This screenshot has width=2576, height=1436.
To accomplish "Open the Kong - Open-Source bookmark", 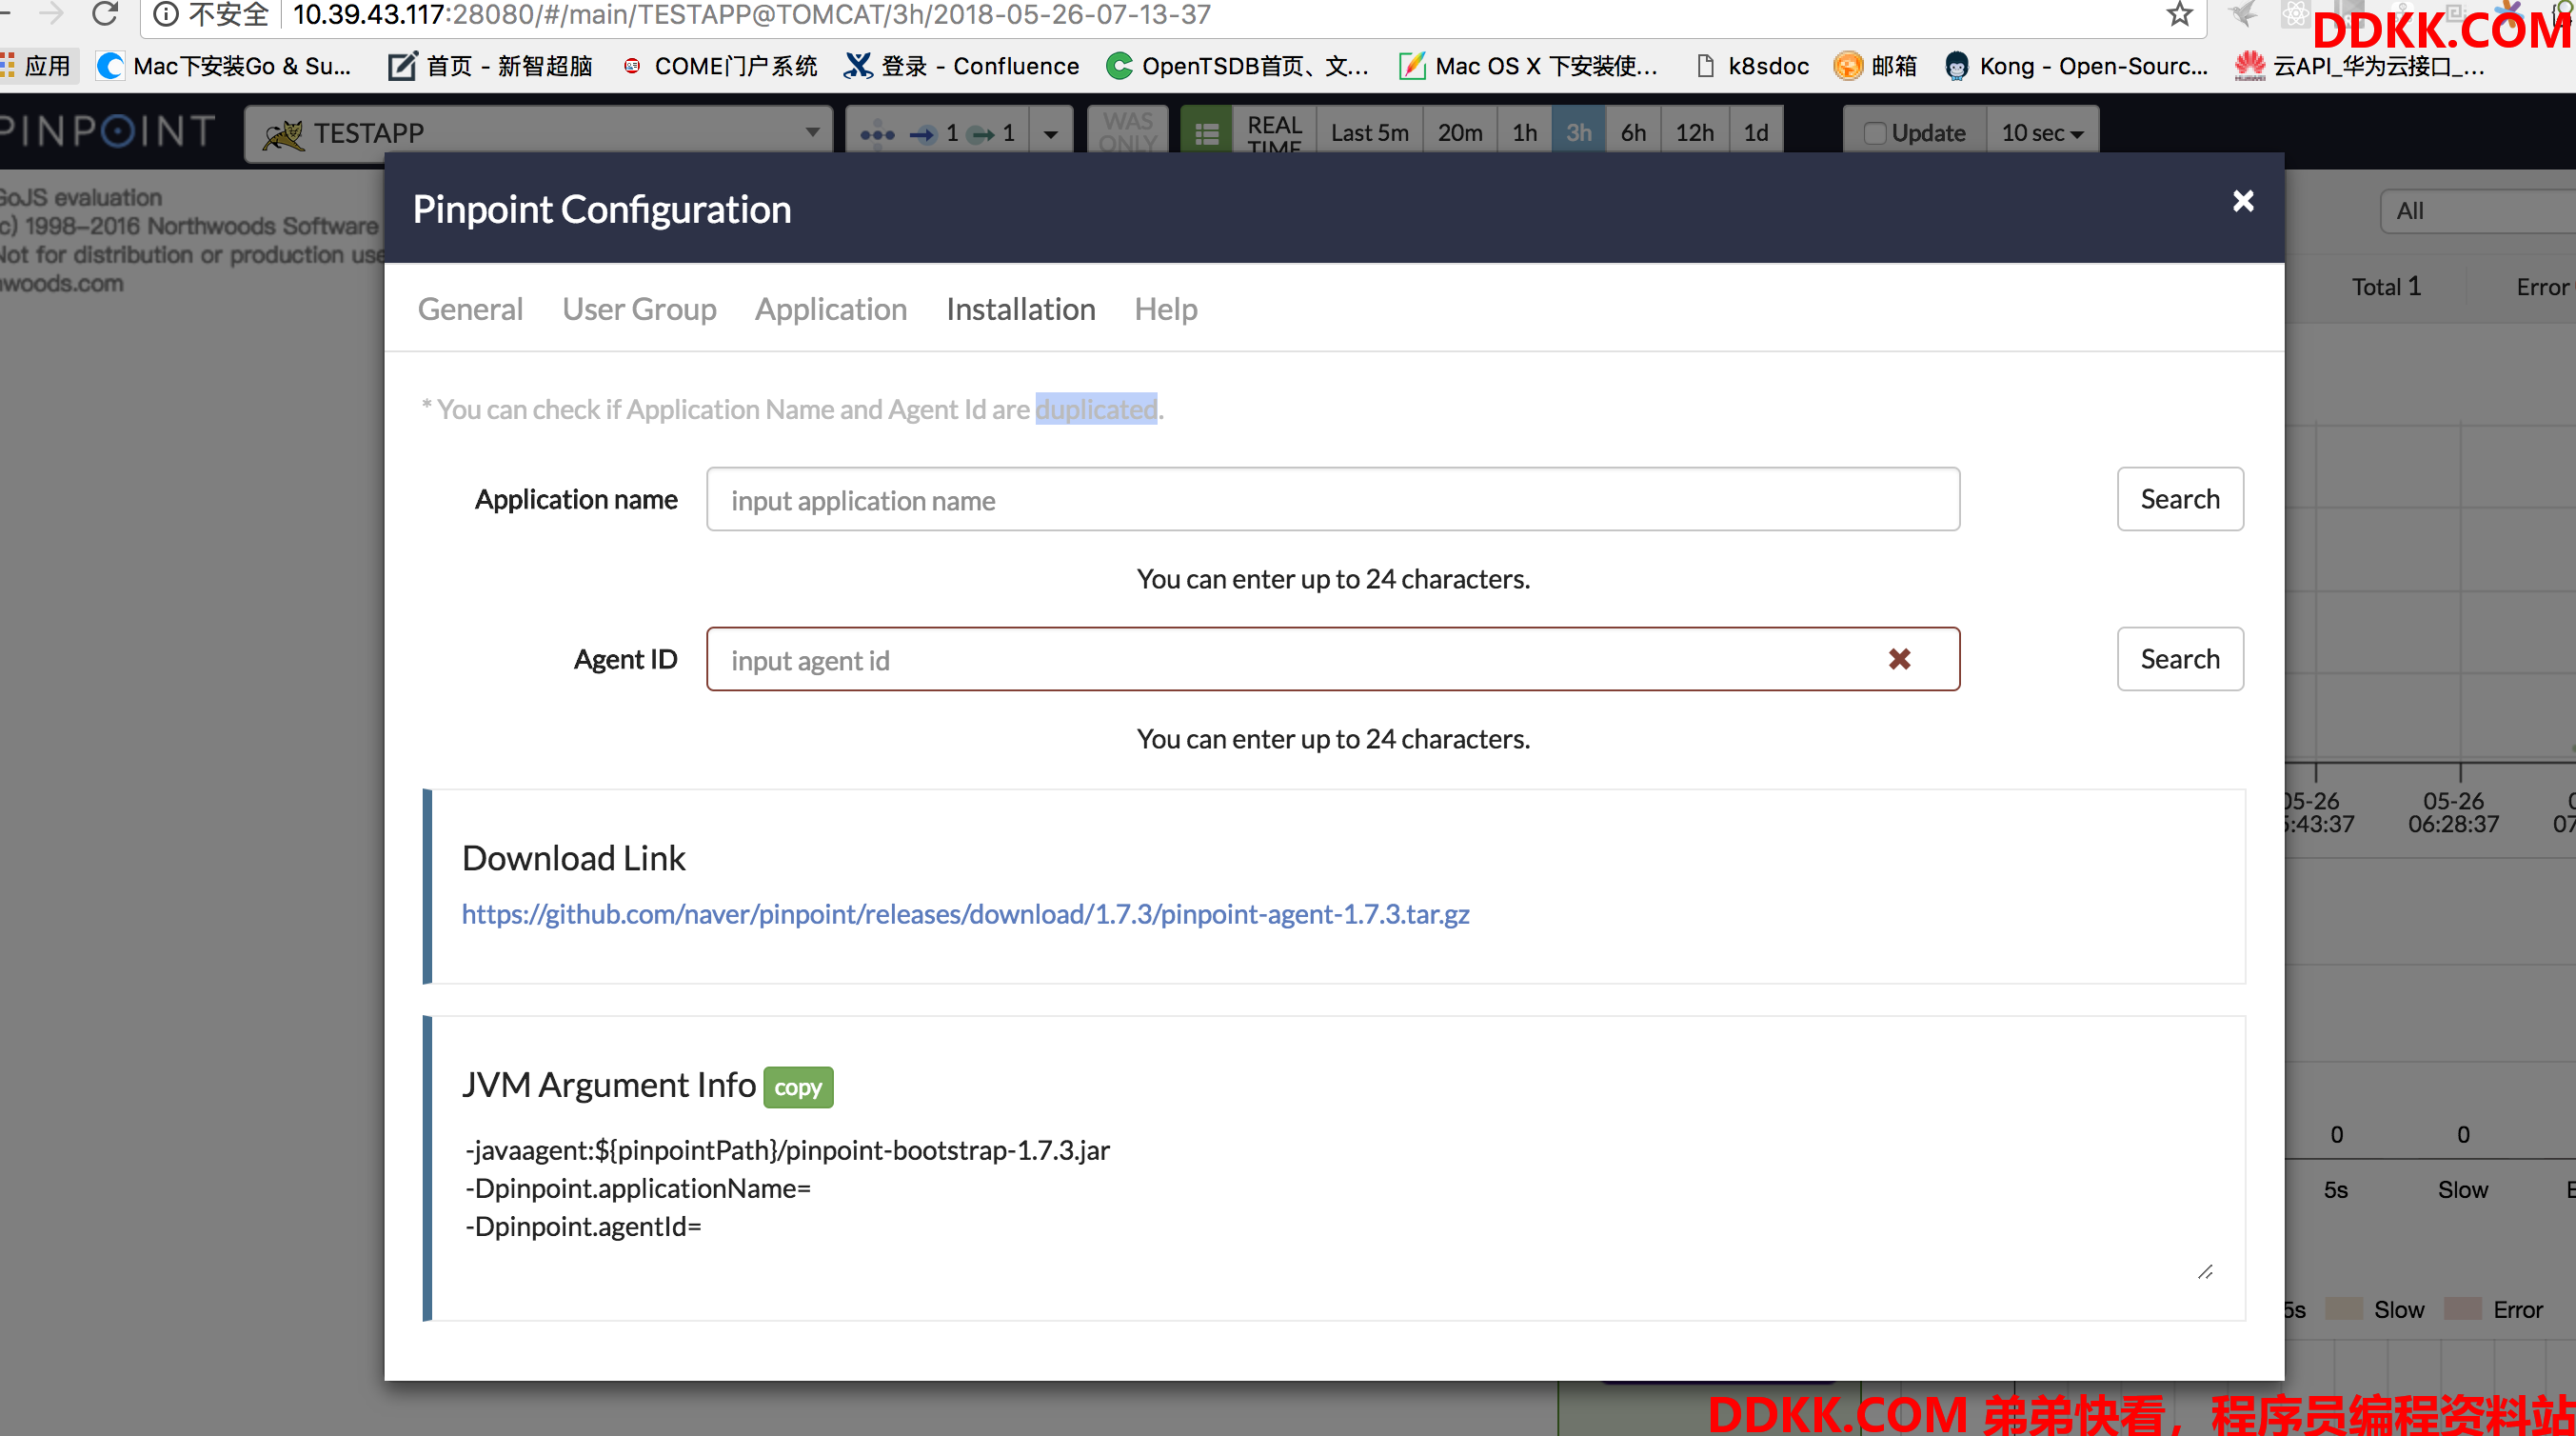I will (2076, 66).
